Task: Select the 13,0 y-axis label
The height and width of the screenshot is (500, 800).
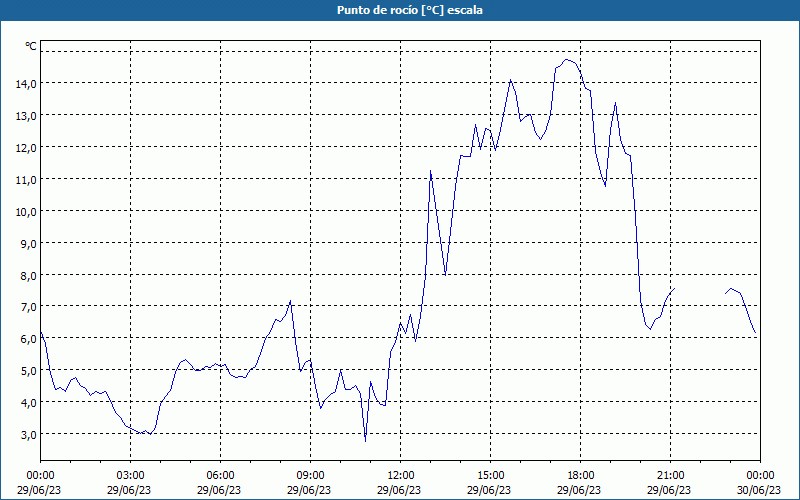Action: 26,116
